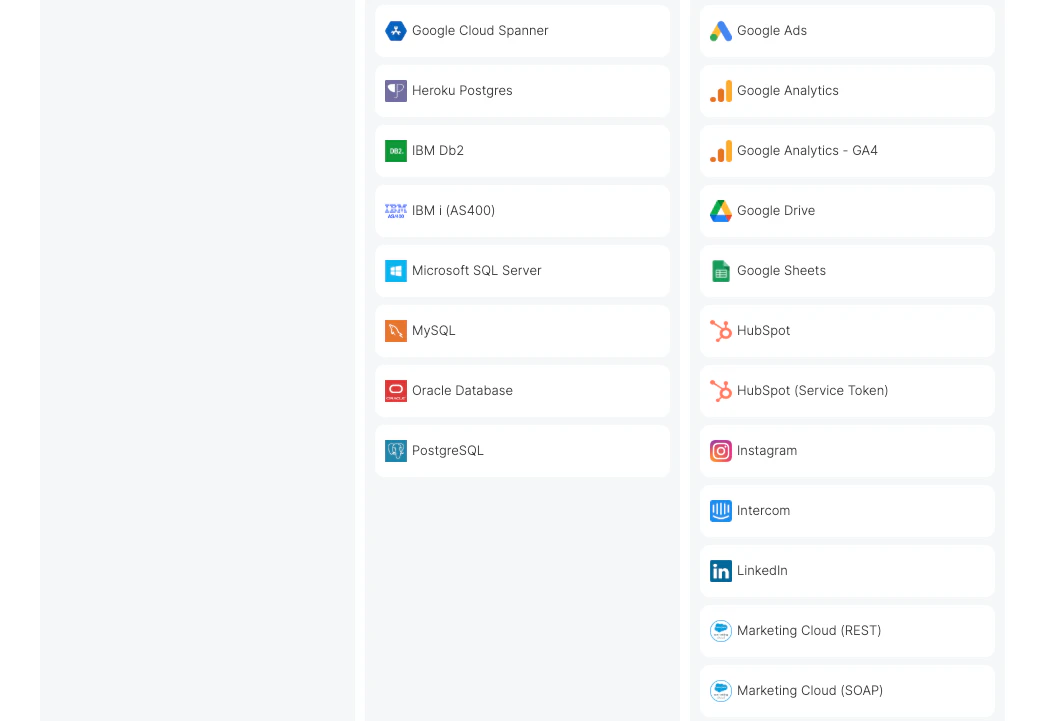Click the Marketing Cloud (SOAP) cloud icon
1052x721 pixels.
coord(721,691)
